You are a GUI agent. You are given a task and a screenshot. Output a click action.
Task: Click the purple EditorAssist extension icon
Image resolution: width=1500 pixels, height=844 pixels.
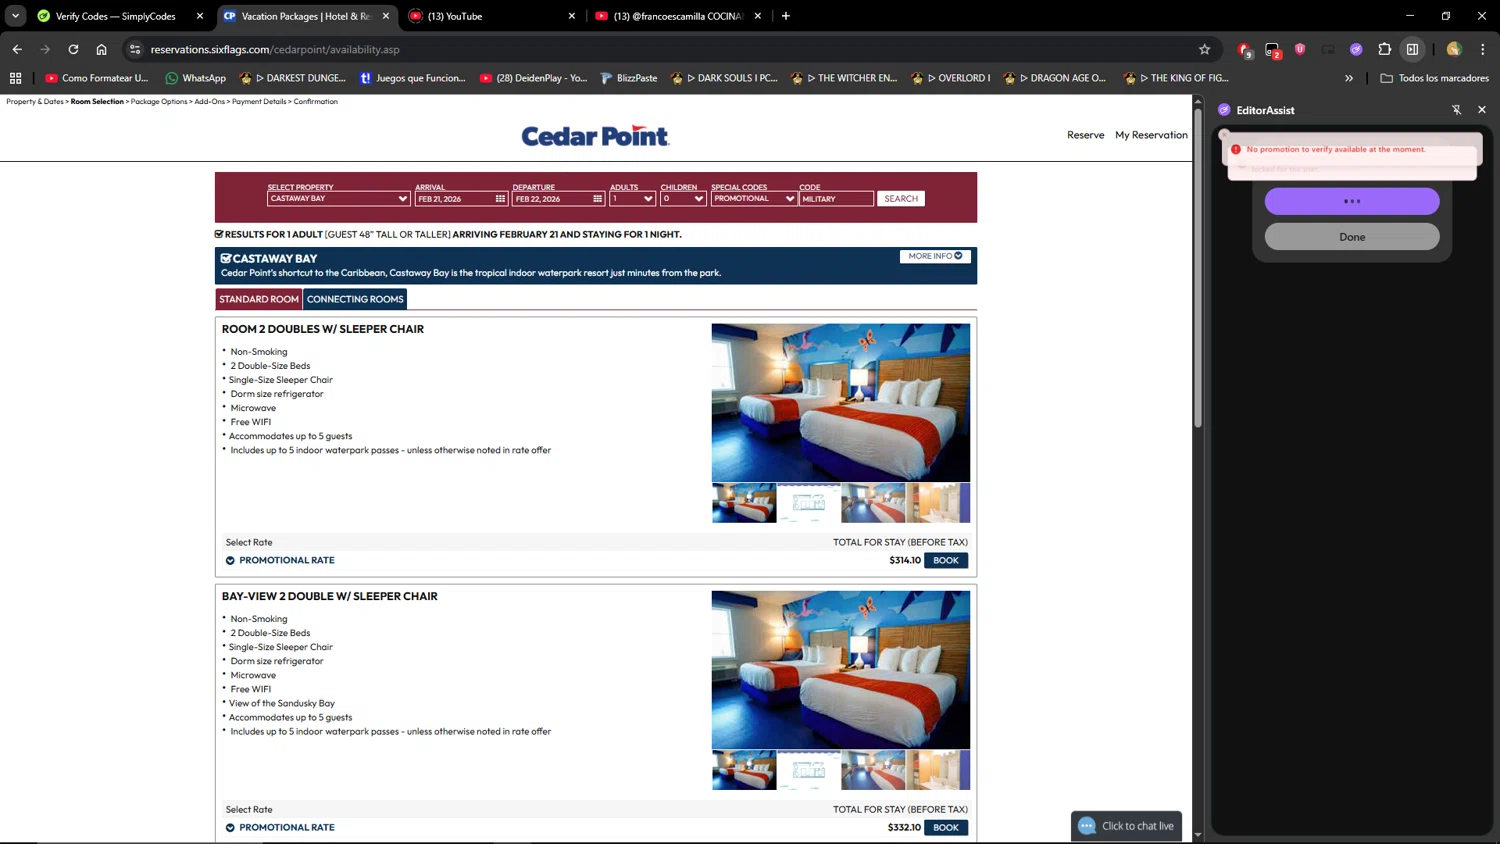coord(1356,49)
